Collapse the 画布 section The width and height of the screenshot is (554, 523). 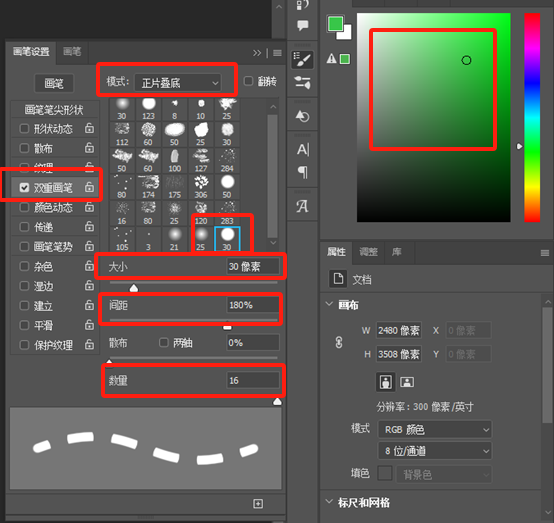(x=329, y=304)
